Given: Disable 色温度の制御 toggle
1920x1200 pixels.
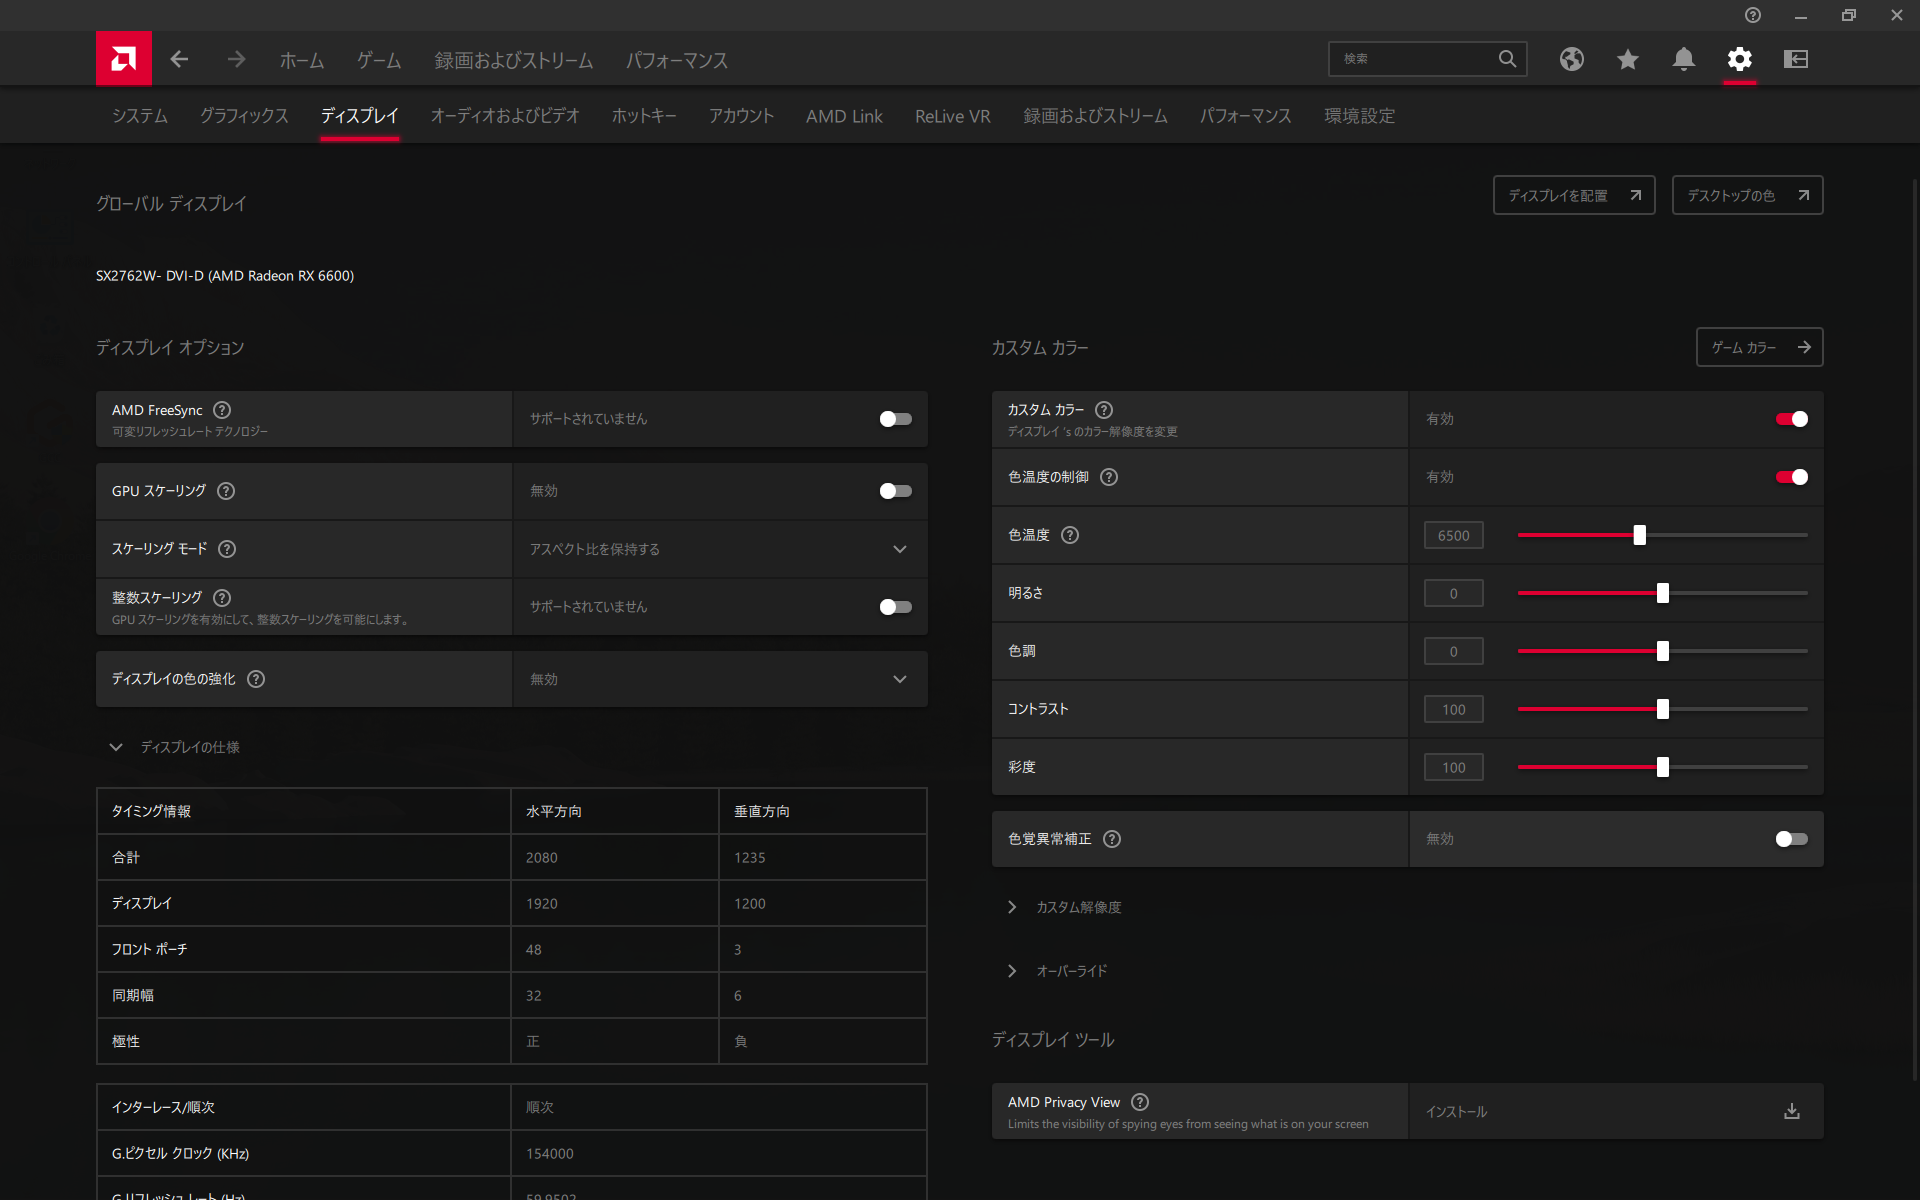Looking at the screenshot, I should [x=1791, y=477].
